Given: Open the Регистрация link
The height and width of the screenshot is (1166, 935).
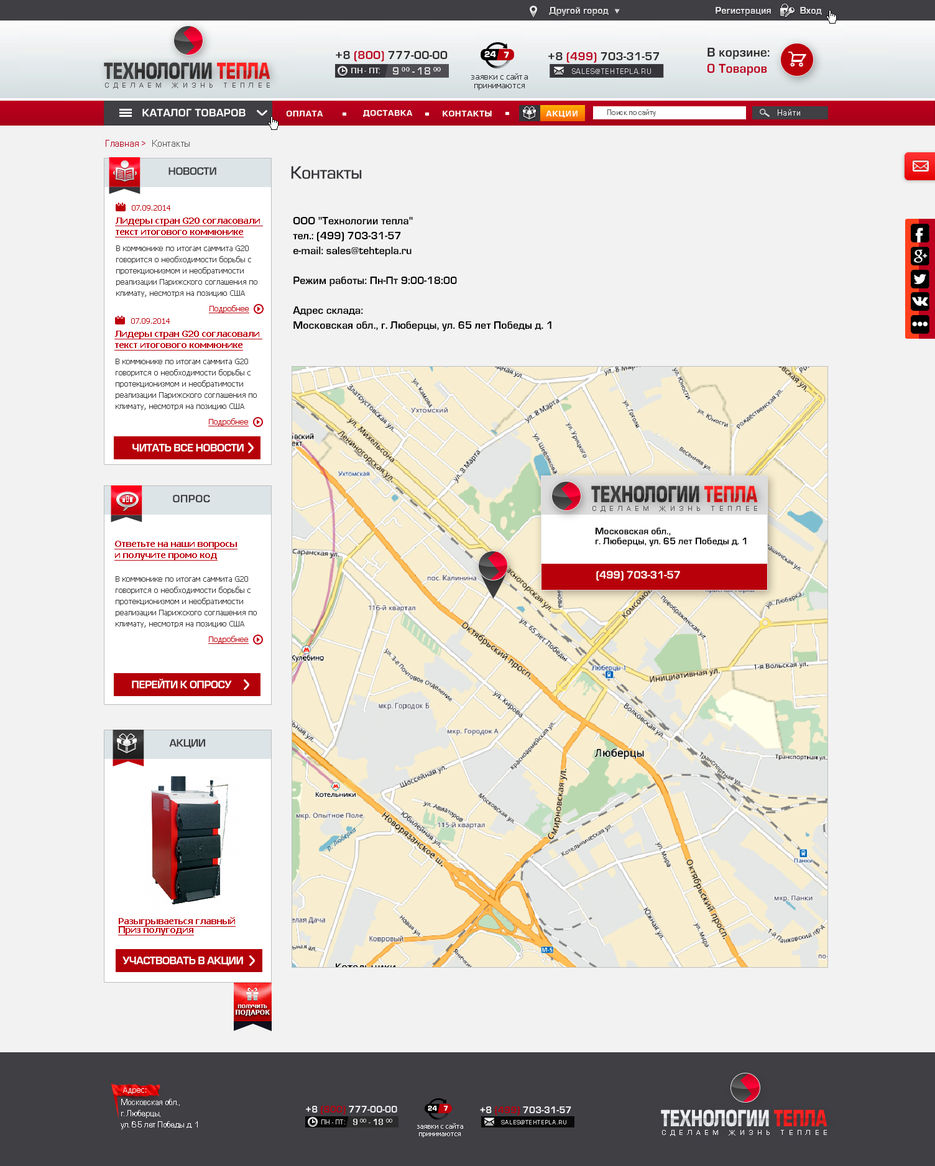Looking at the screenshot, I should pyautogui.click(x=742, y=11).
